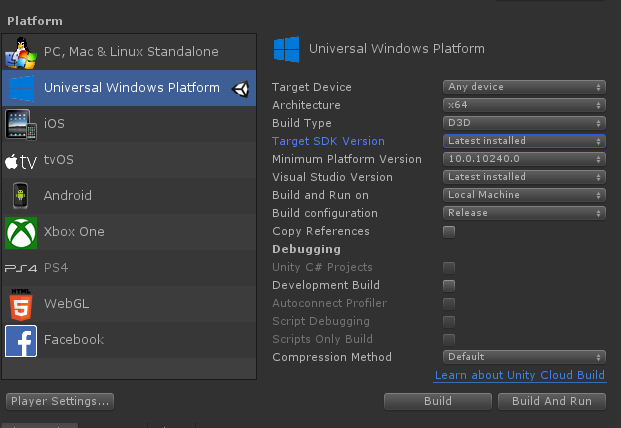Viewport: 621px width, 428px height.
Task: Click the PS4 logo icon
Action: [x=21, y=268]
